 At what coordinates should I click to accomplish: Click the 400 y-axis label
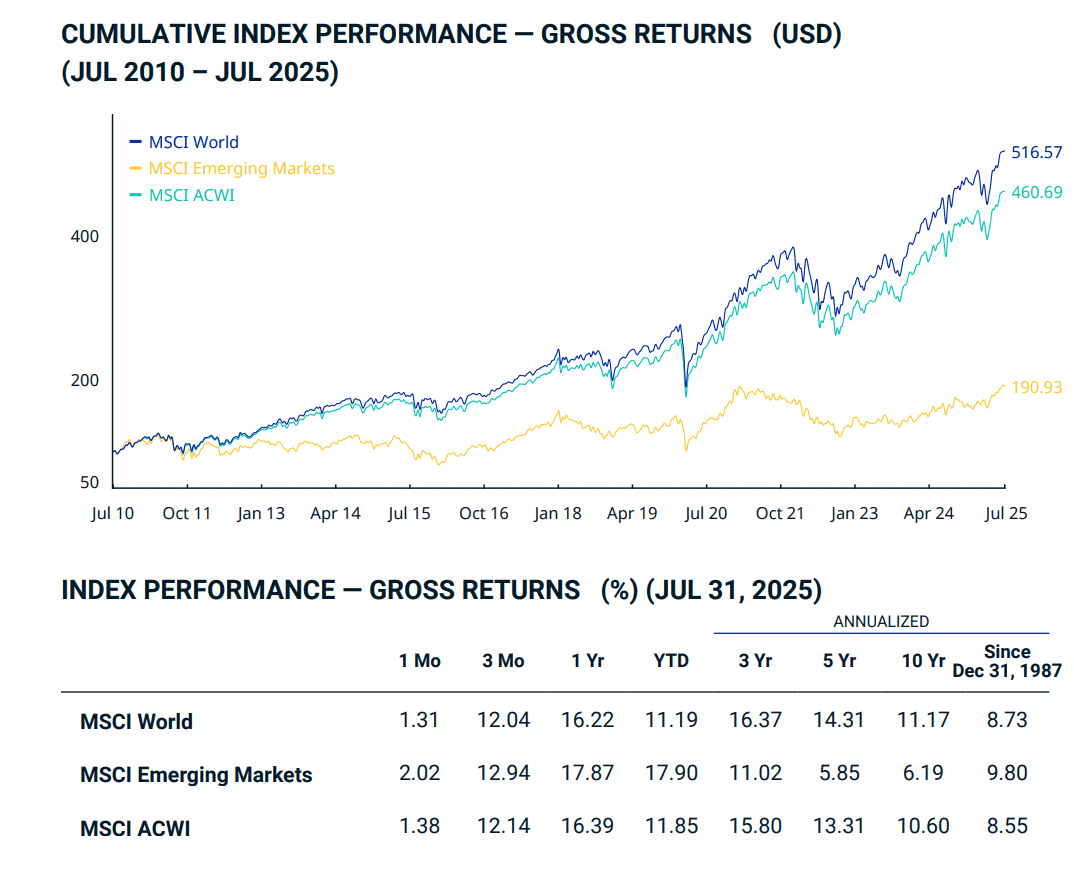click(x=85, y=237)
